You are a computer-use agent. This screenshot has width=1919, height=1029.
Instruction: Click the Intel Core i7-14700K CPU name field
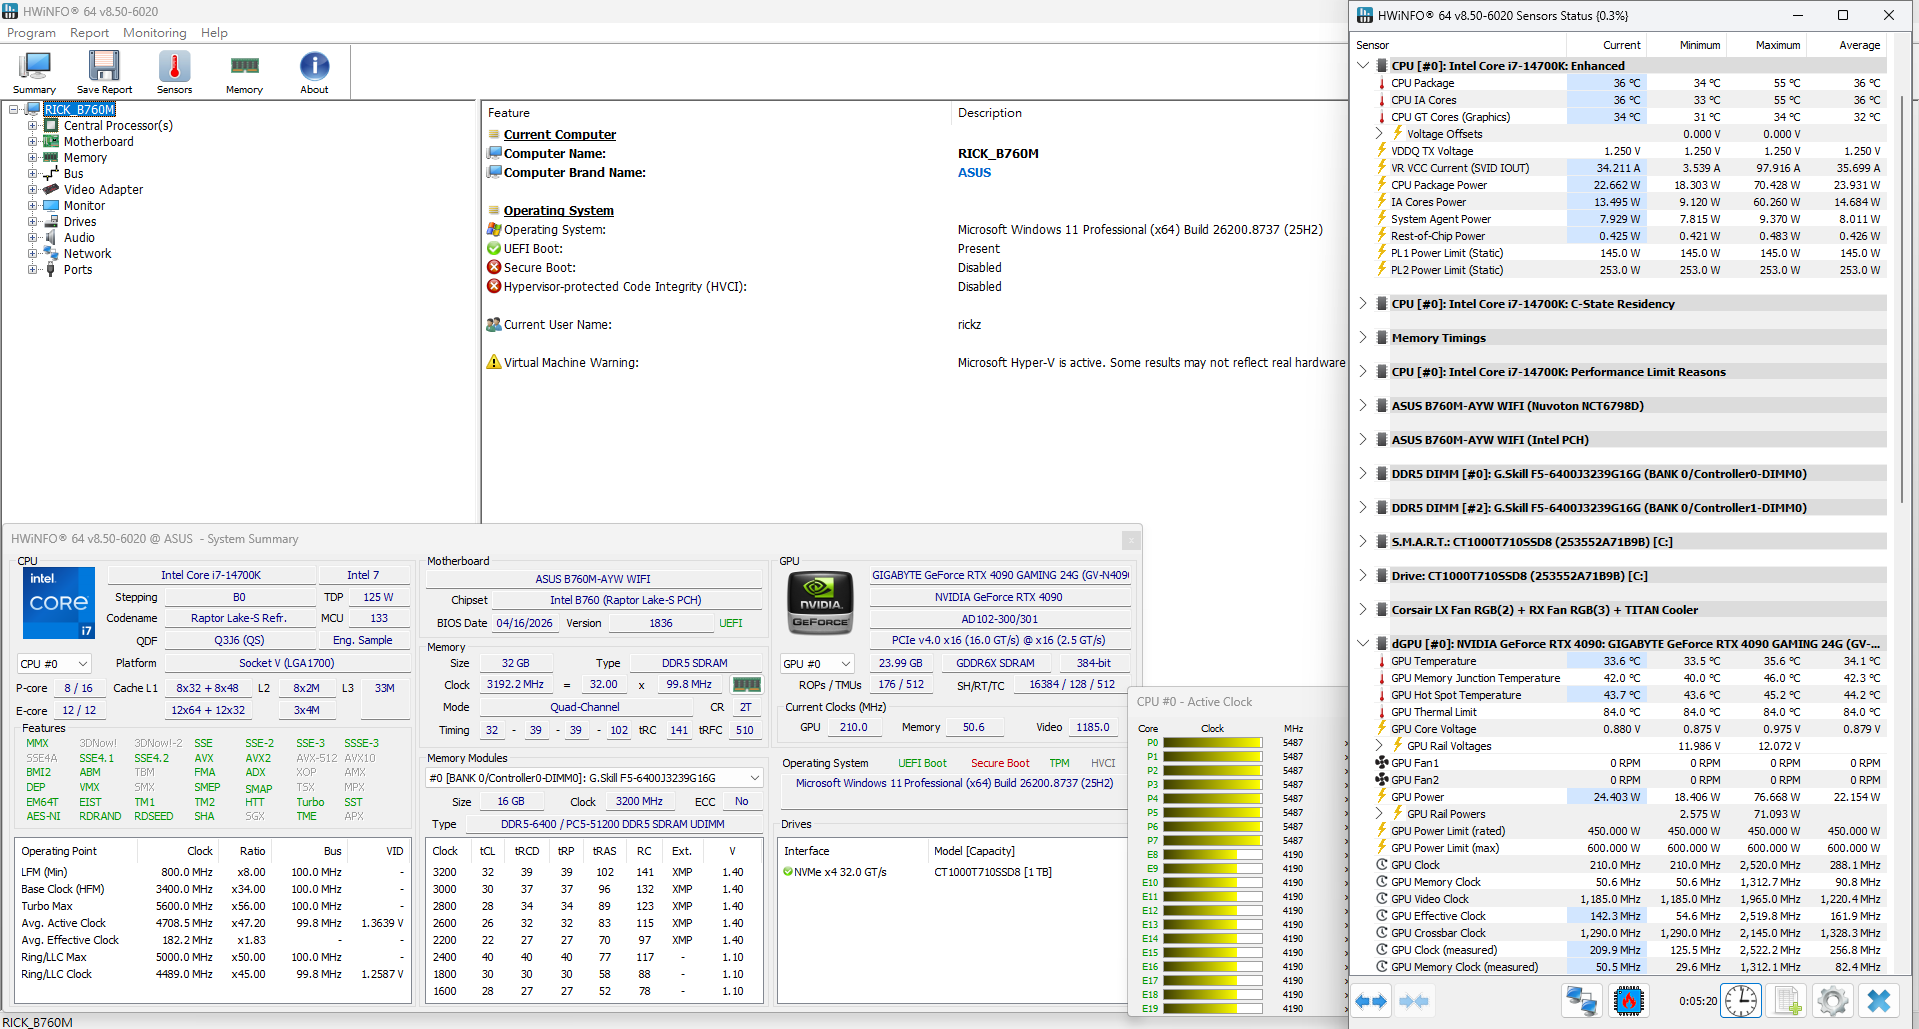211,576
